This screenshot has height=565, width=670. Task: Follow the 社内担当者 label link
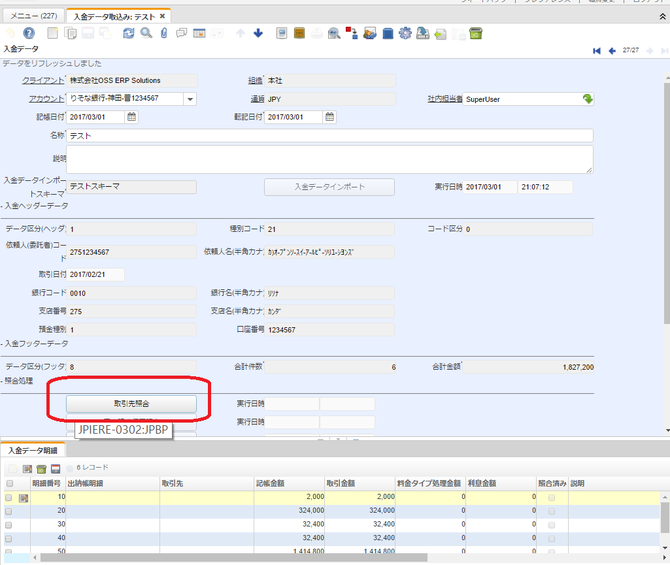coord(445,99)
